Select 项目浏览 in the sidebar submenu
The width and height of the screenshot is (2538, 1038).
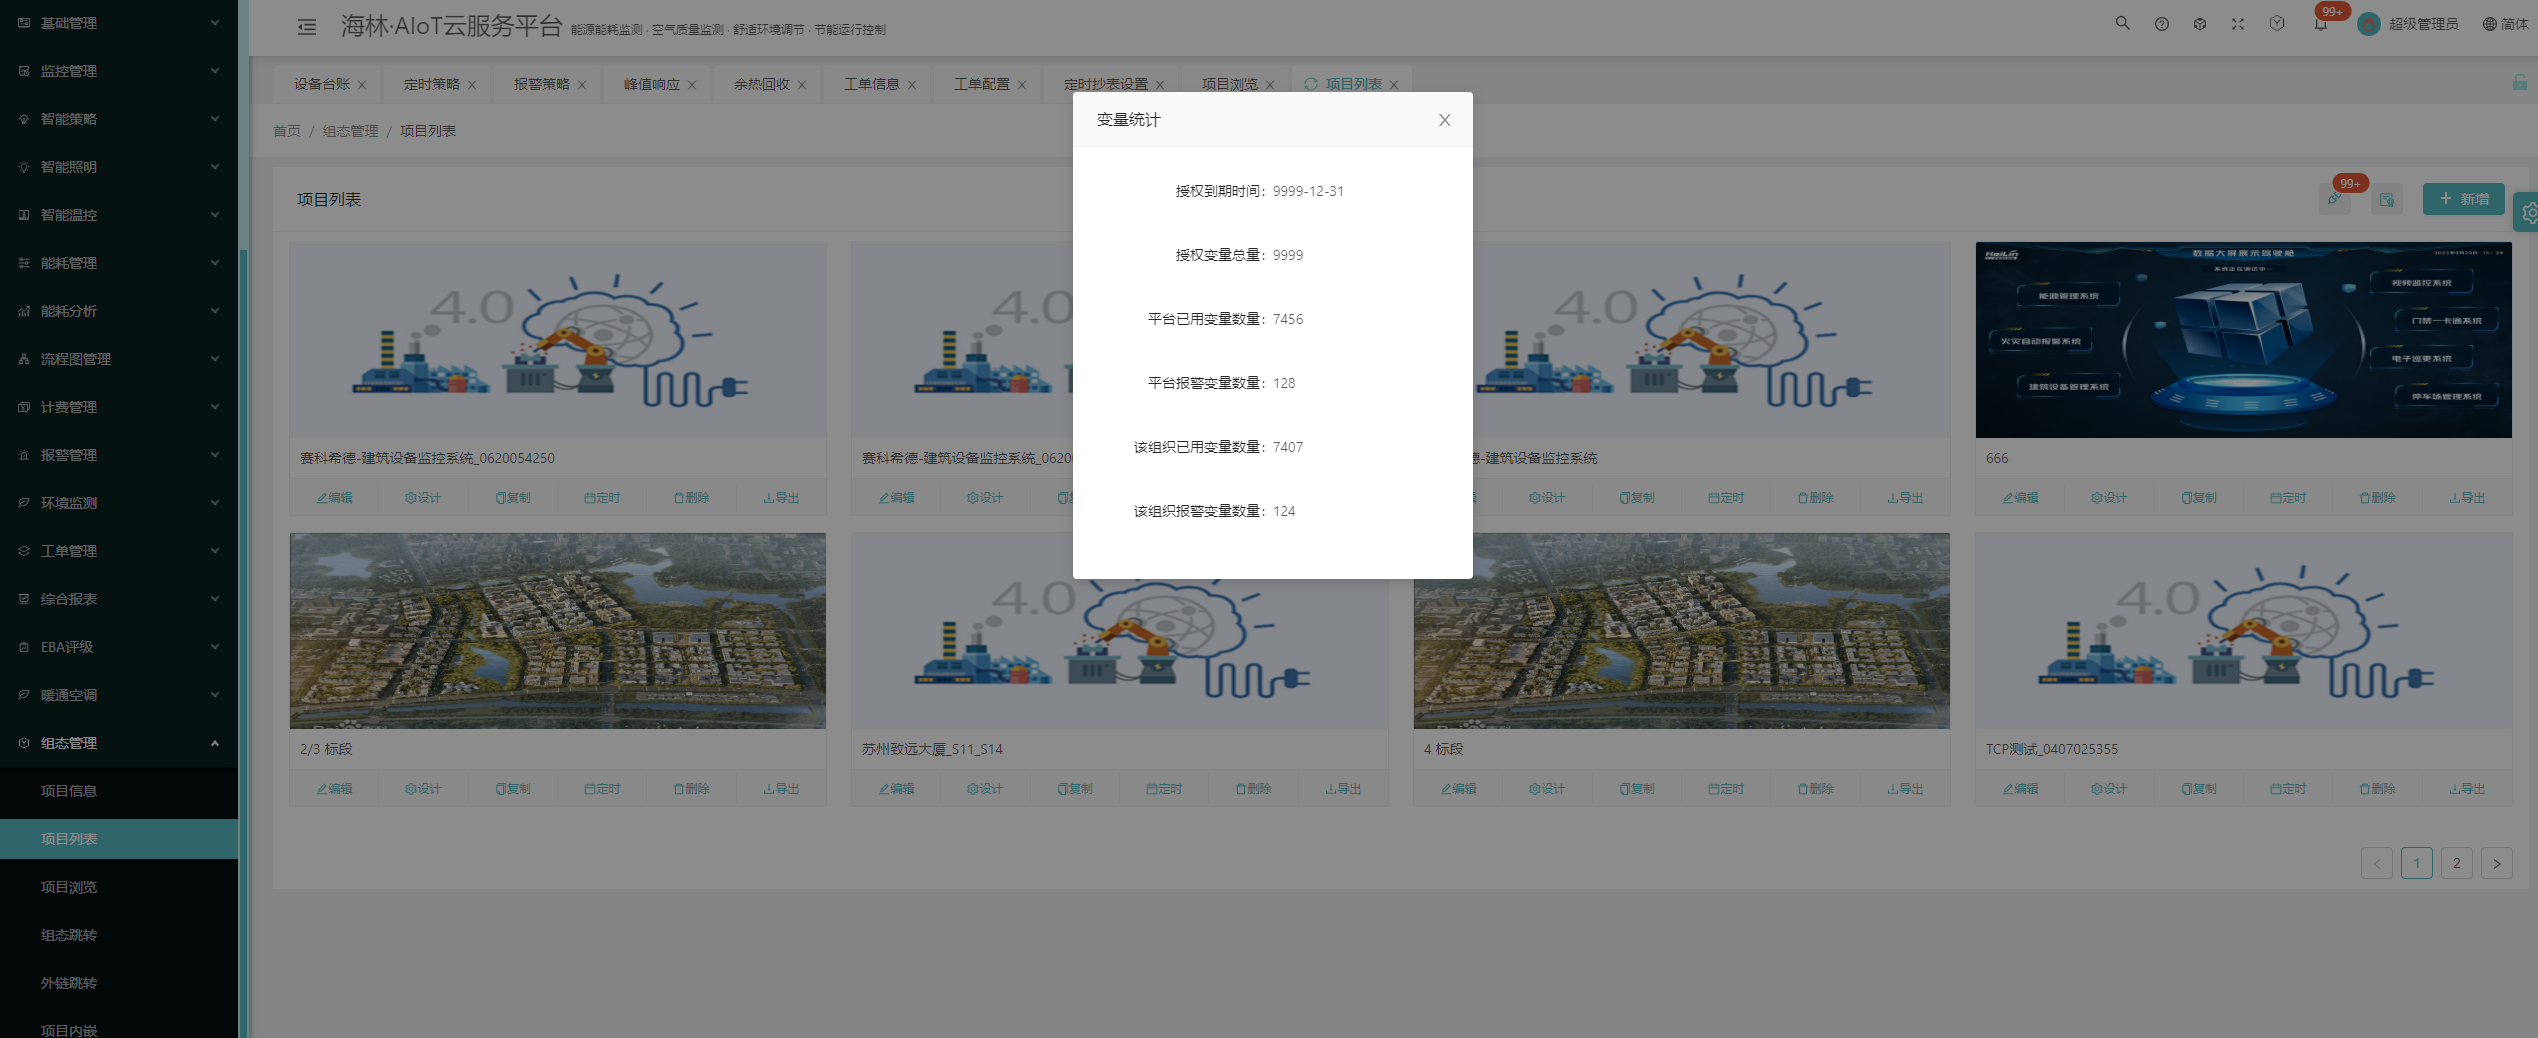coord(69,887)
